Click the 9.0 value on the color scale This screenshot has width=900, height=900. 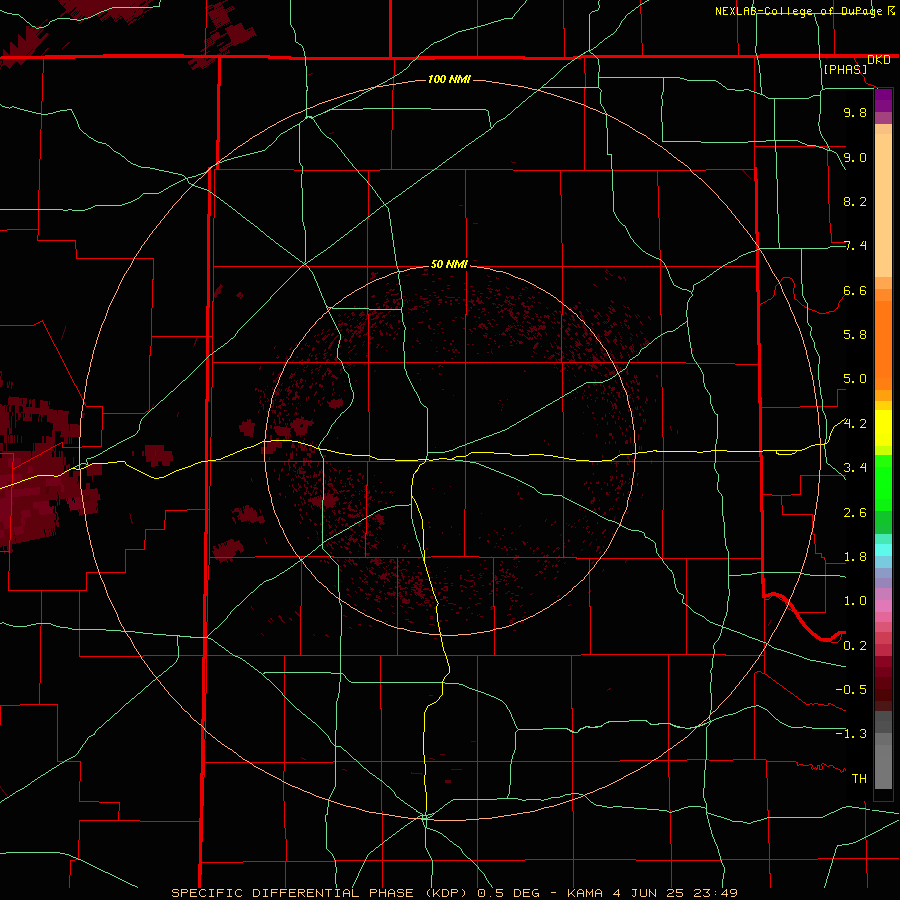[855, 157]
